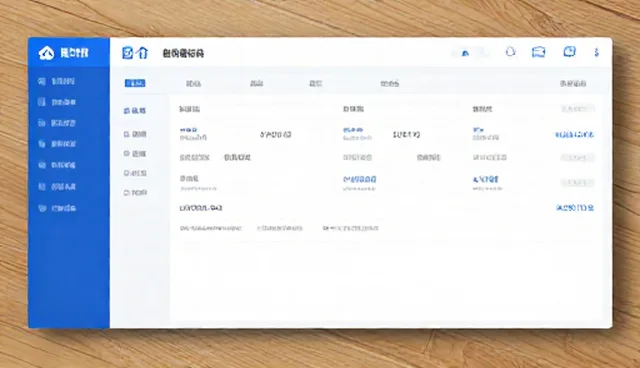Click the white cloud logo in sidebar header

point(46,53)
